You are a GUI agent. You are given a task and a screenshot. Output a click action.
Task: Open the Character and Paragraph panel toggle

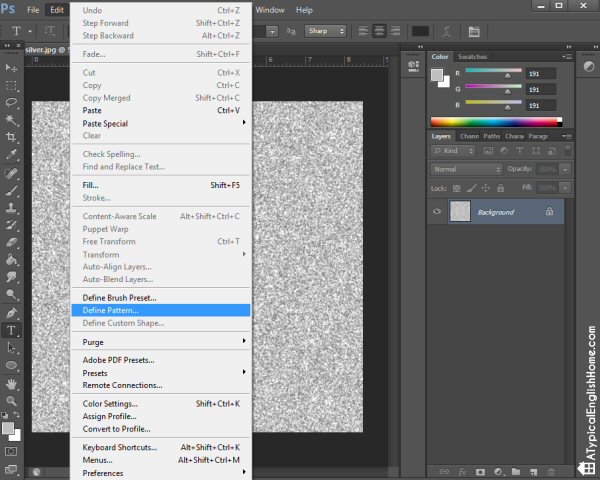474,31
